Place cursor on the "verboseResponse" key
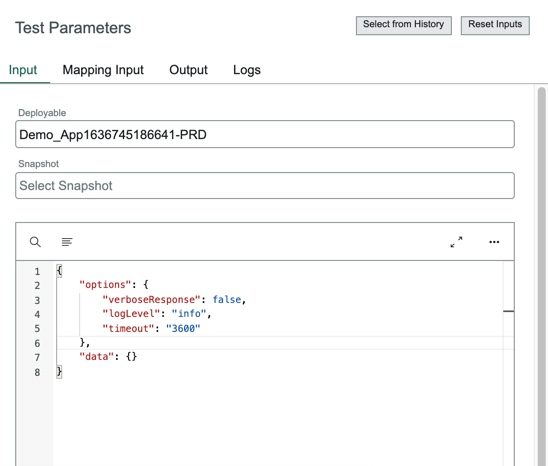Viewport: 548px width, 466px height. [x=151, y=300]
